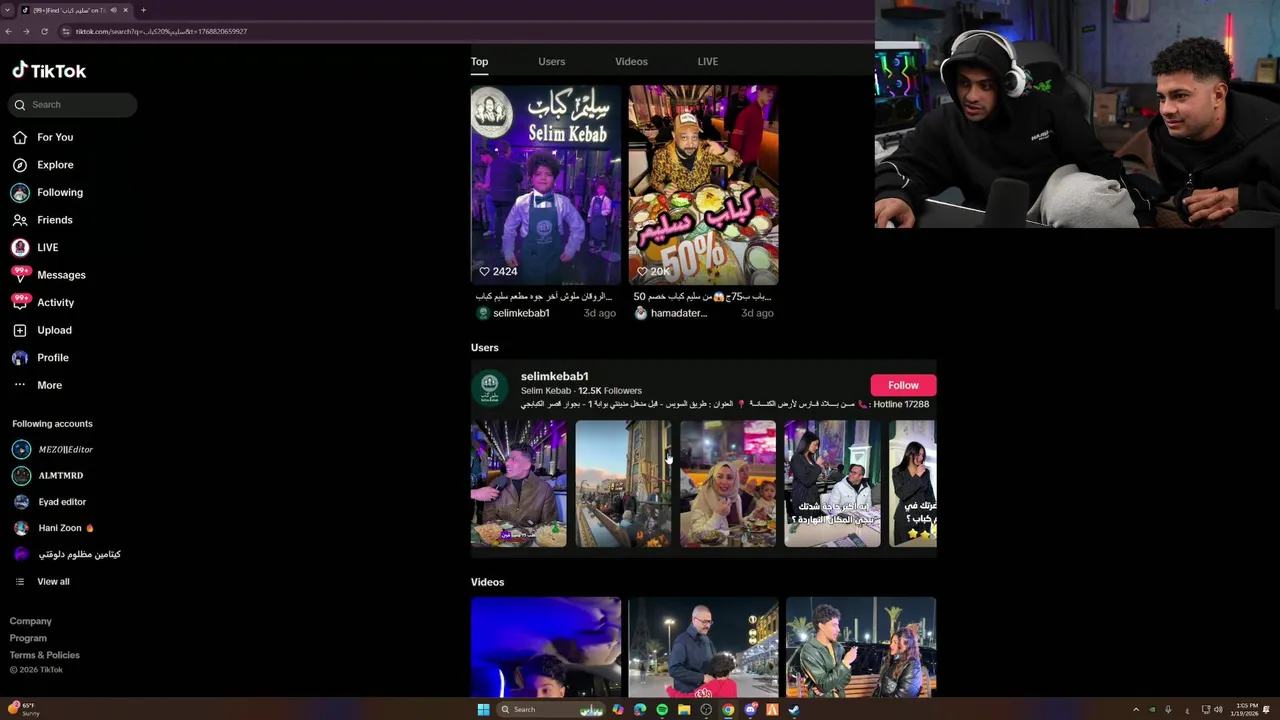The height and width of the screenshot is (720, 1280).
Task: Open selimkebab1's second preview video thumbnail
Action: pyautogui.click(x=623, y=484)
